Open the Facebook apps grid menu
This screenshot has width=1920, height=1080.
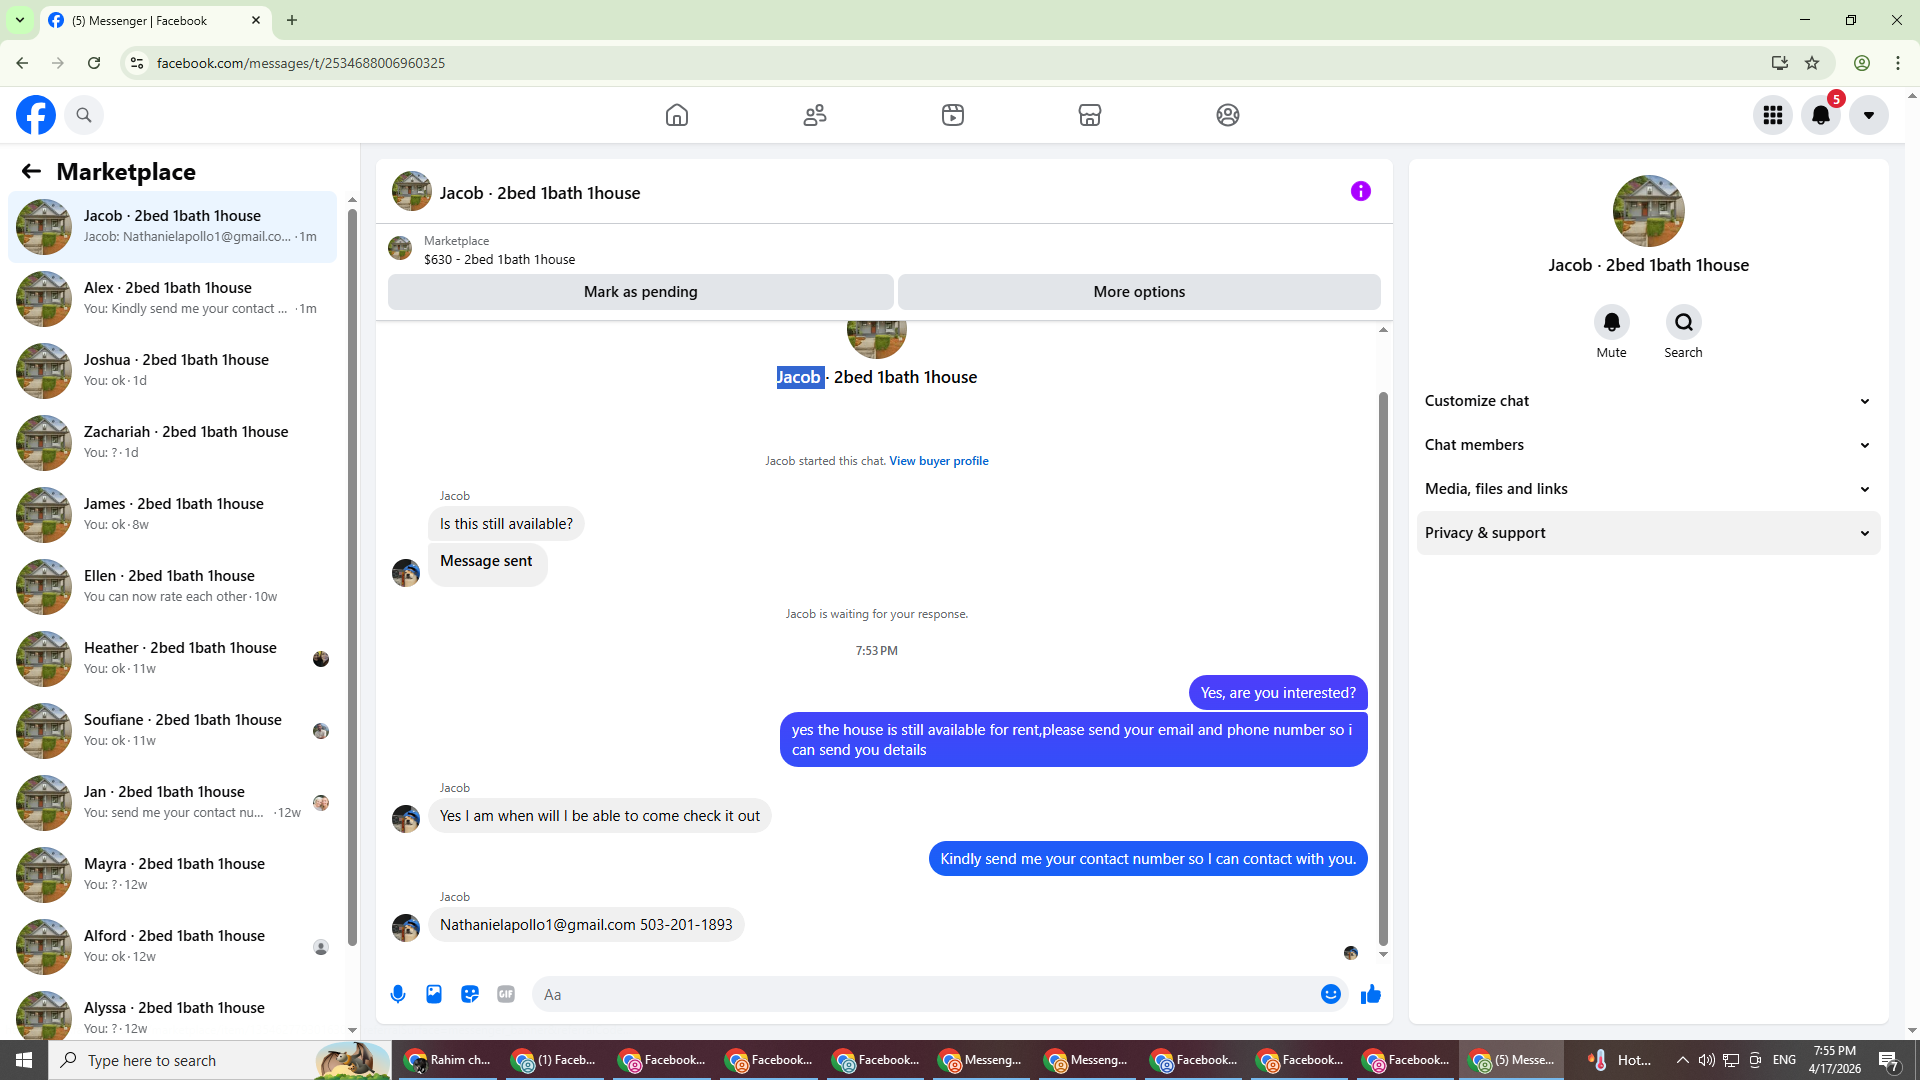click(x=1773, y=115)
